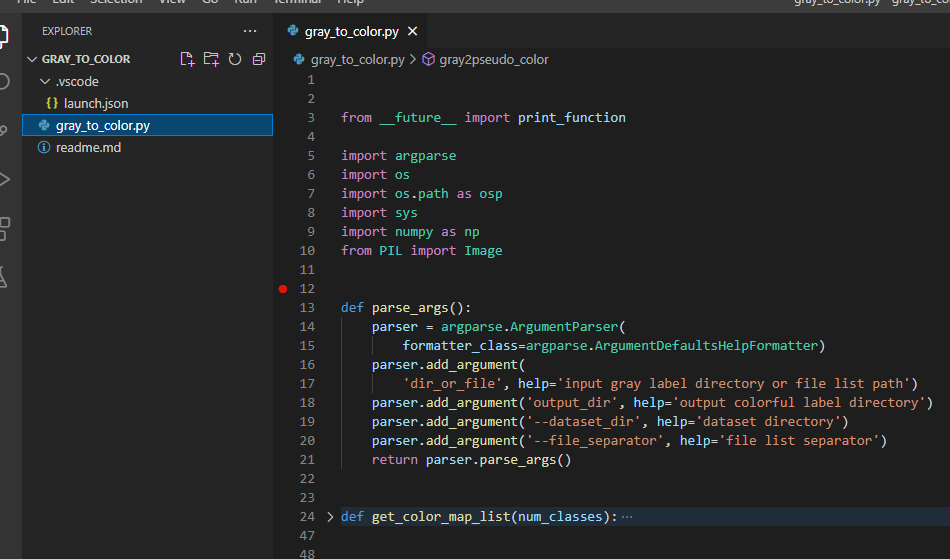950x559 pixels.
Task: Refresh the Explorer file tree
Action: 235,59
